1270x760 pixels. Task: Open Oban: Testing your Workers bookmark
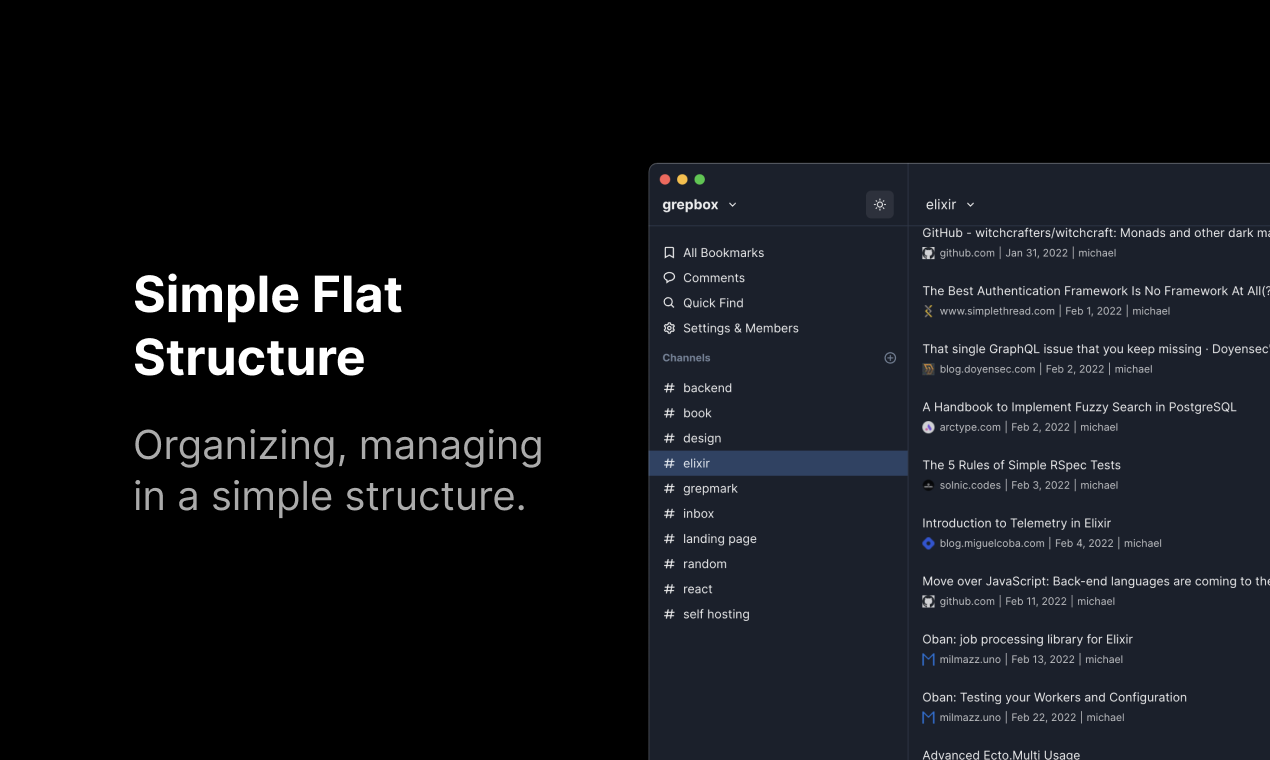pos(1054,697)
